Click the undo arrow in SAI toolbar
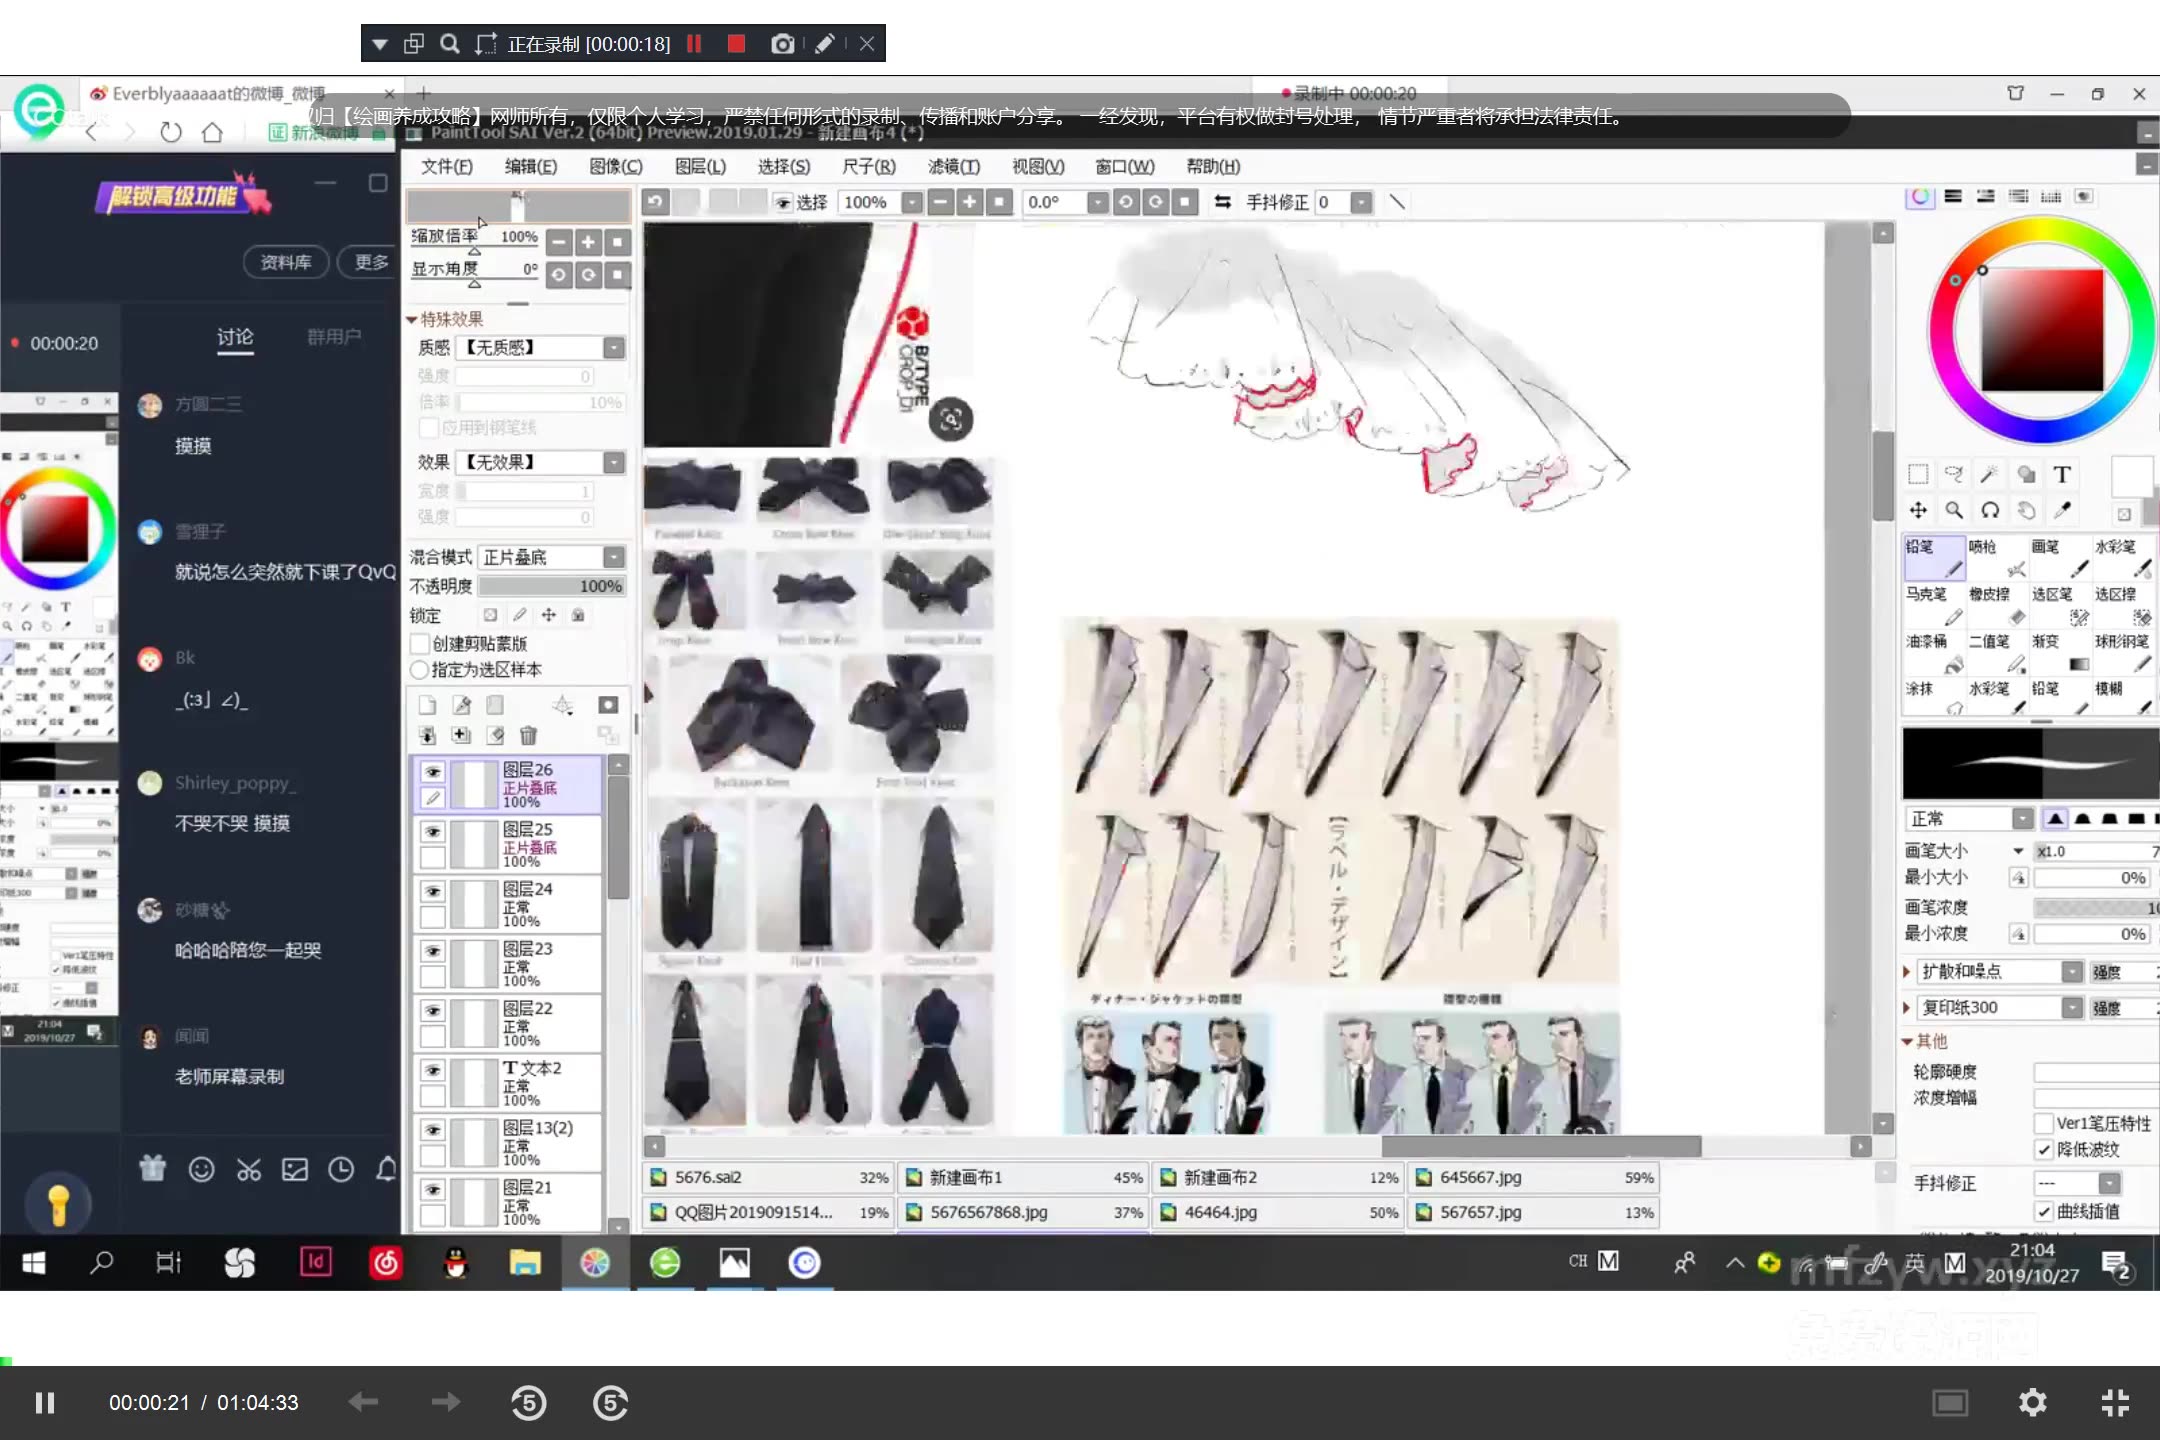The height and width of the screenshot is (1440, 2160). [x=655, y=202]
